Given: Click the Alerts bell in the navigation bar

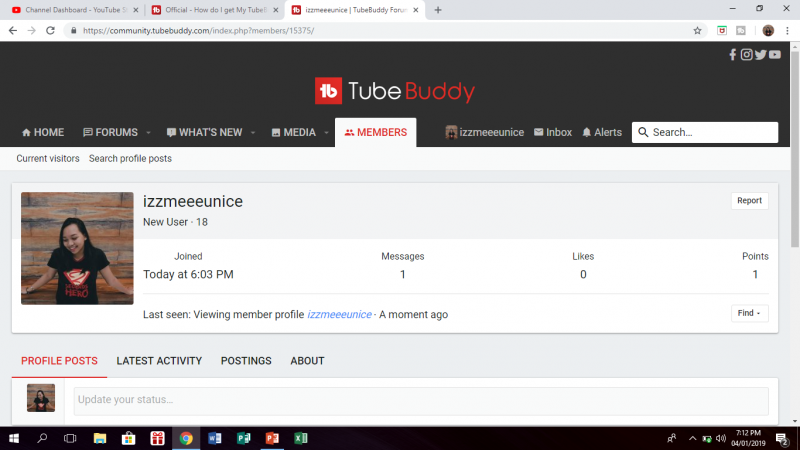Looking at the screenshot, I should click(601, 132).
